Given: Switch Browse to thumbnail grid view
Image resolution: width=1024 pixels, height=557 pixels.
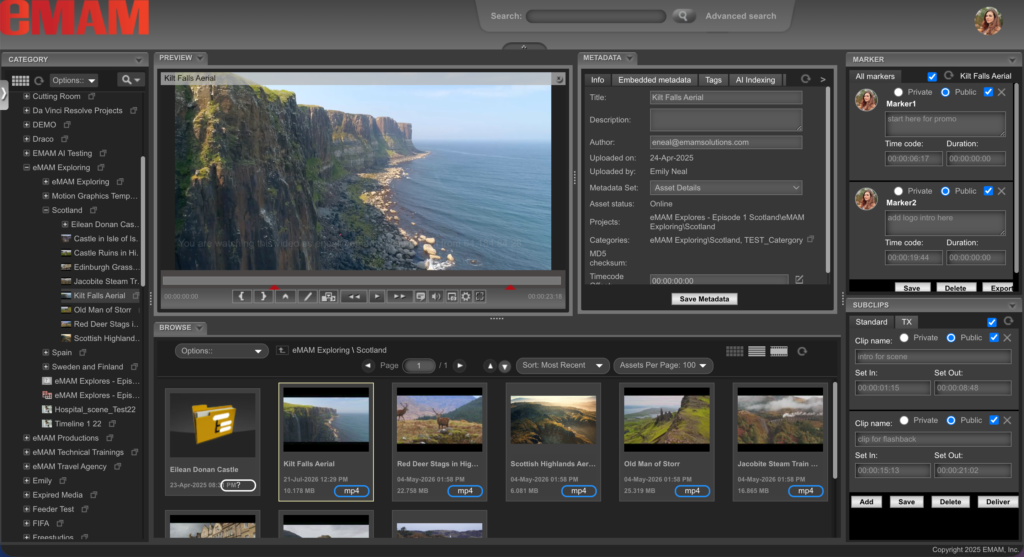Looking at the screenshot, I should pos(735,351).
